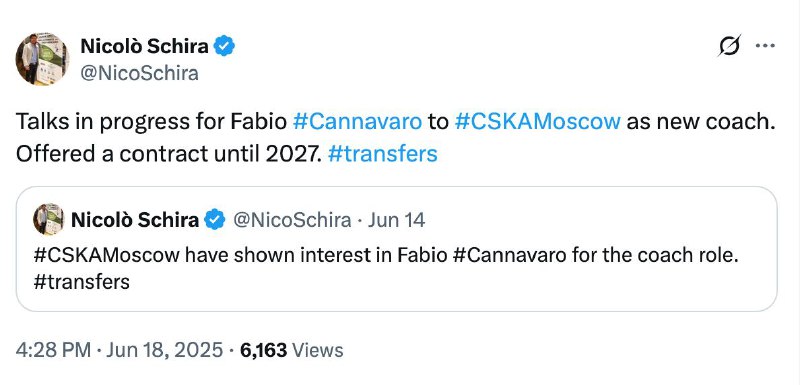
Task: Click #CSKAMoscow text in the quoted tweet
Action: click(x=107, y=255)
